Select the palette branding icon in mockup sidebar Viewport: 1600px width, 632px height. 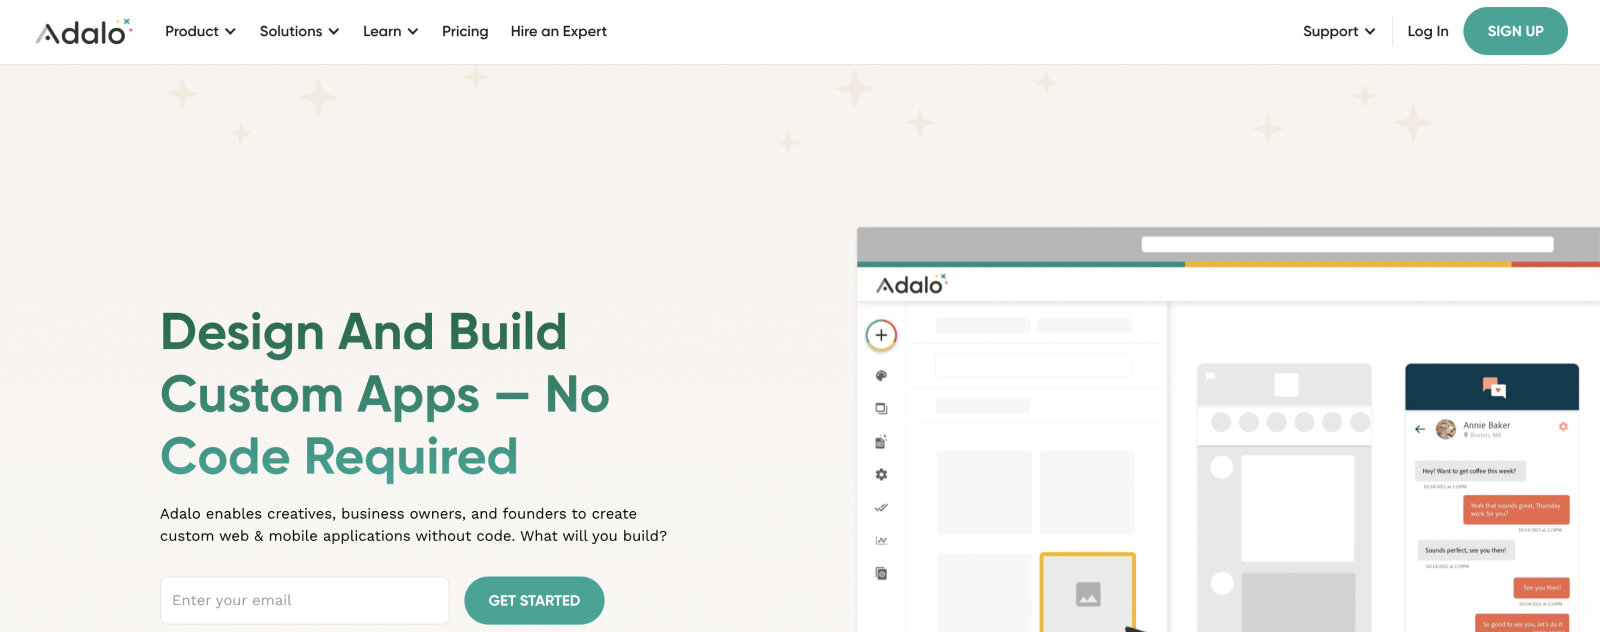coord(881,376)
